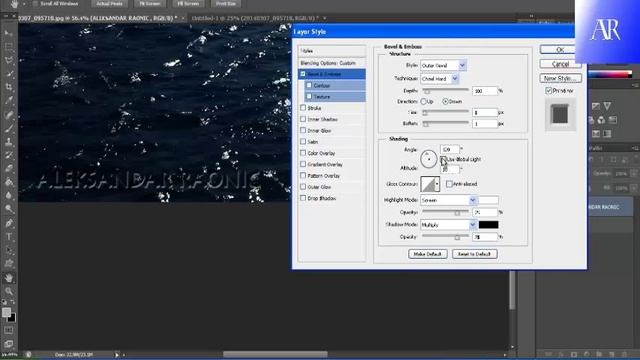Open the Technique dropdown showing Chisel Hard
The height and width of the screenshot is (360, 640).
440,78
